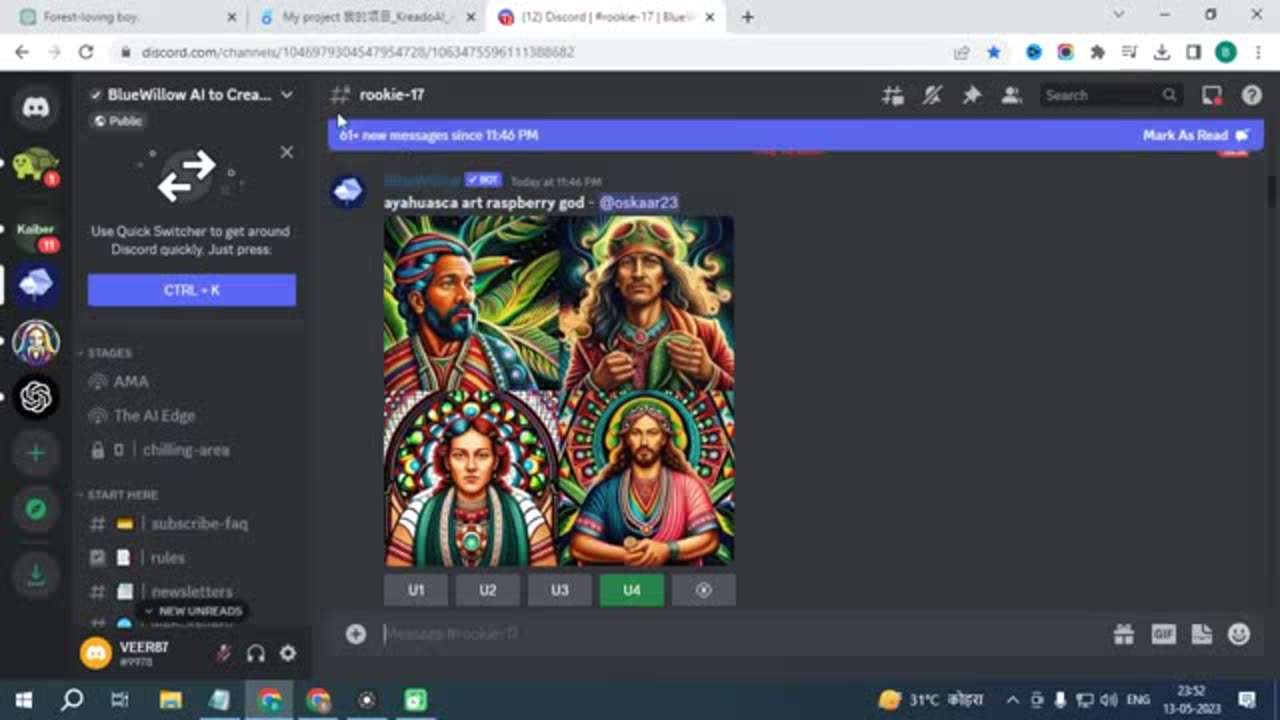This screenshot has width=1280, height=720.
Task: Toggle microphone mute in user panel
Action: click(x=224, y=653)
